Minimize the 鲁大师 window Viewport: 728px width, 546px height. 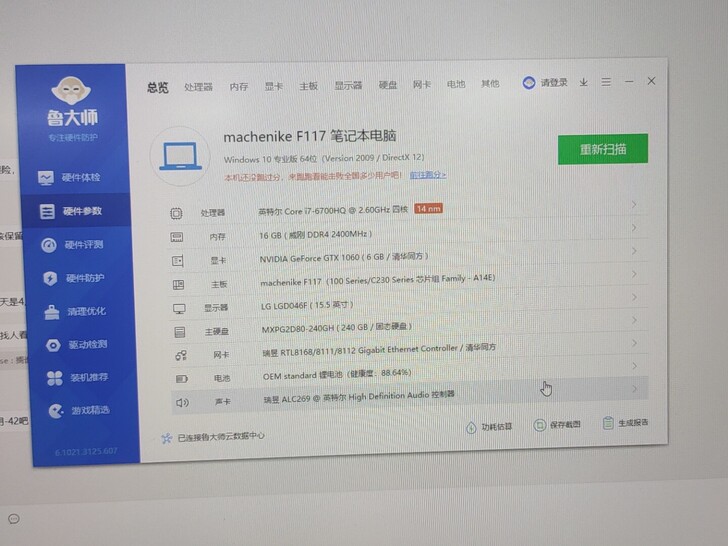[x=629, y=82]
